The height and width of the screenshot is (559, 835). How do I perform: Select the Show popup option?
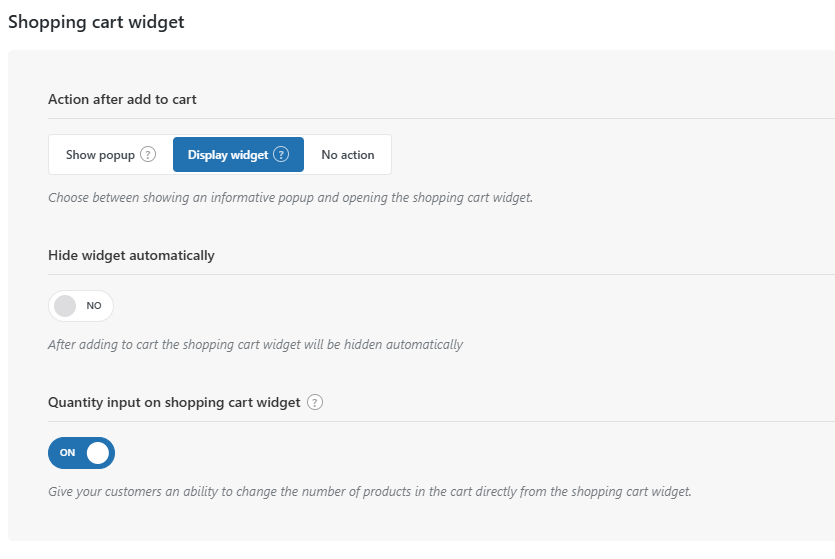point(111,154)
